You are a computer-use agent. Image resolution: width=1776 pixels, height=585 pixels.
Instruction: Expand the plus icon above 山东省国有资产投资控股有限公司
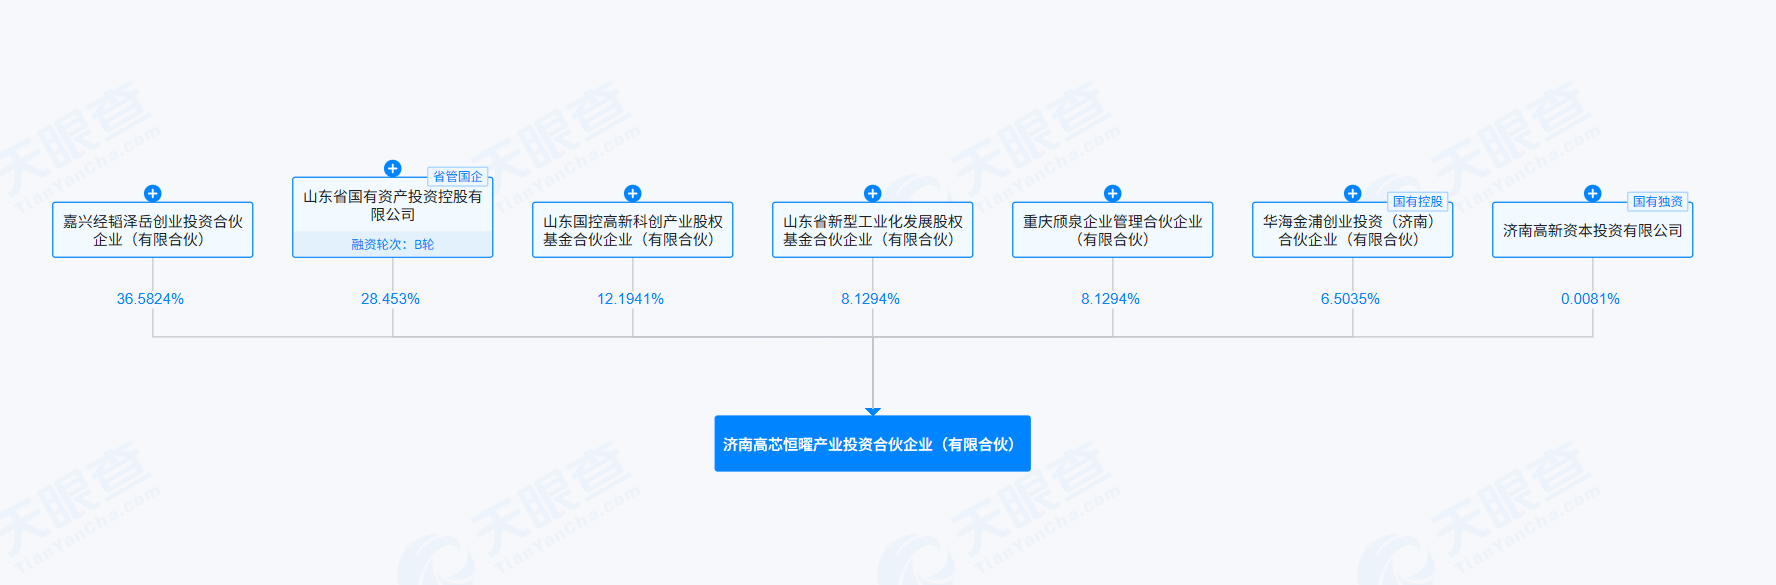[392, 168]
